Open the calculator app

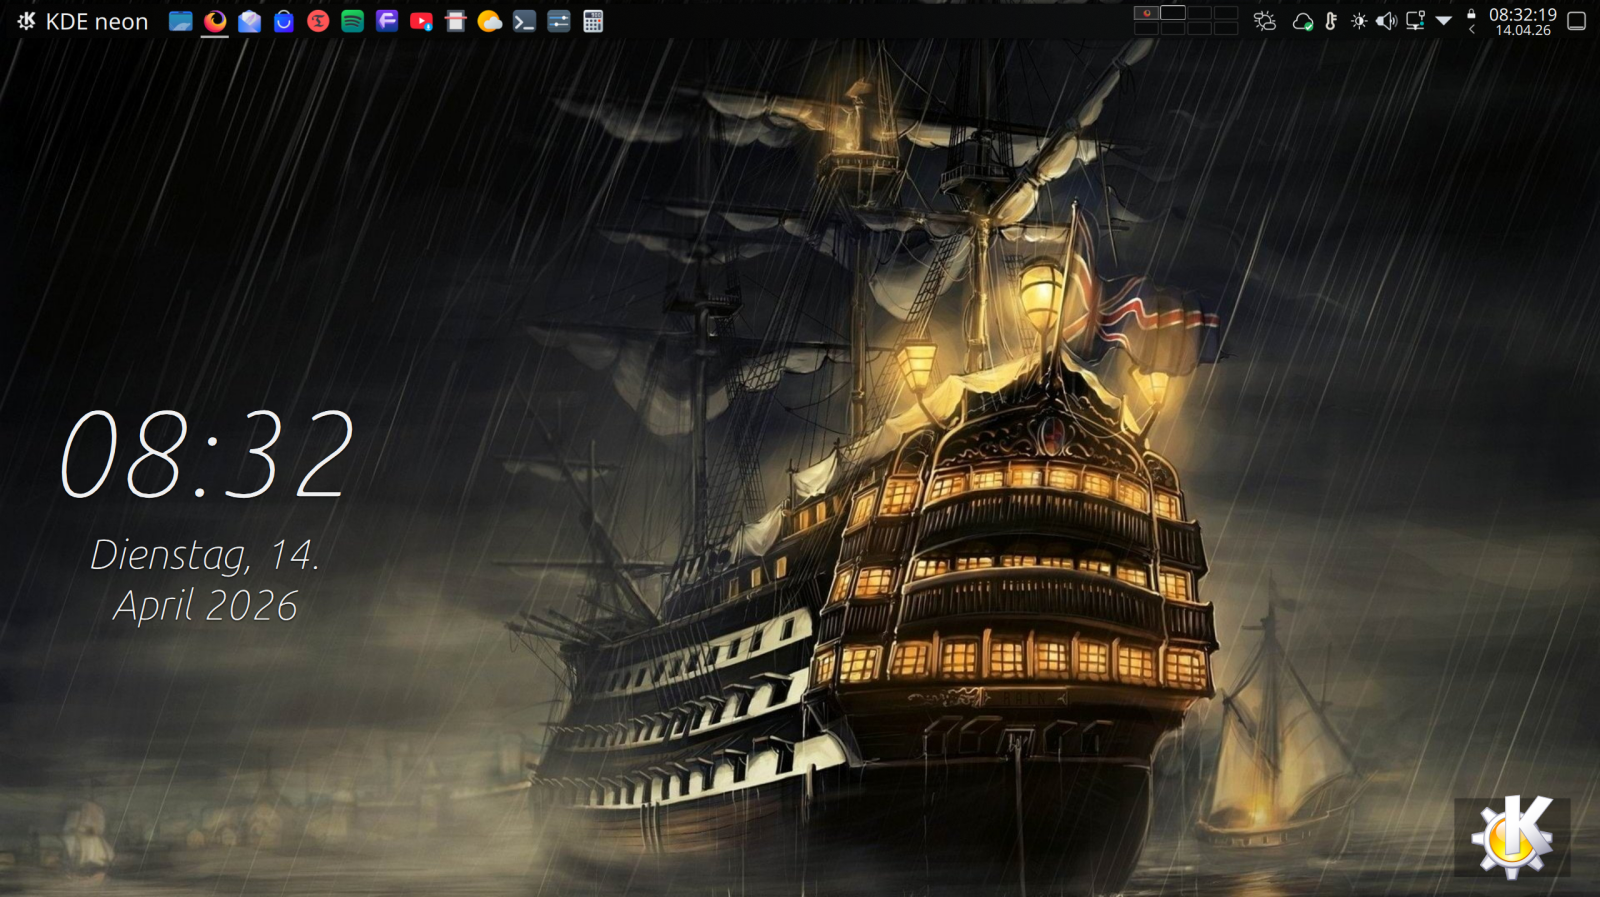point(593,21)
